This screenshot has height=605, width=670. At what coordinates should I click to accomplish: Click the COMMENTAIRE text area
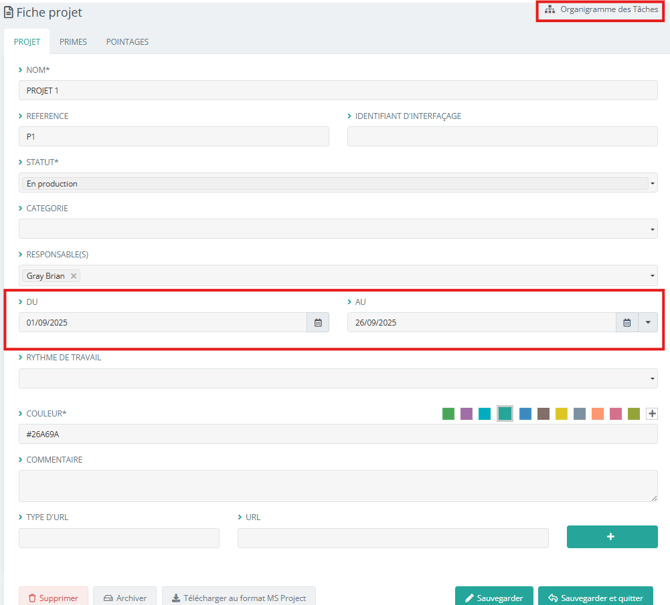338,486
